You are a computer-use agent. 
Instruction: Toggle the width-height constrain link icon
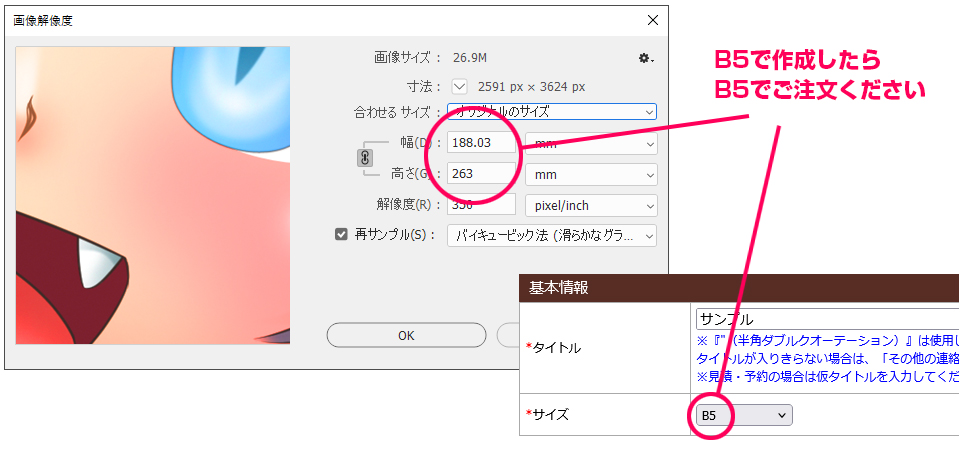click(x=364, y=158)
